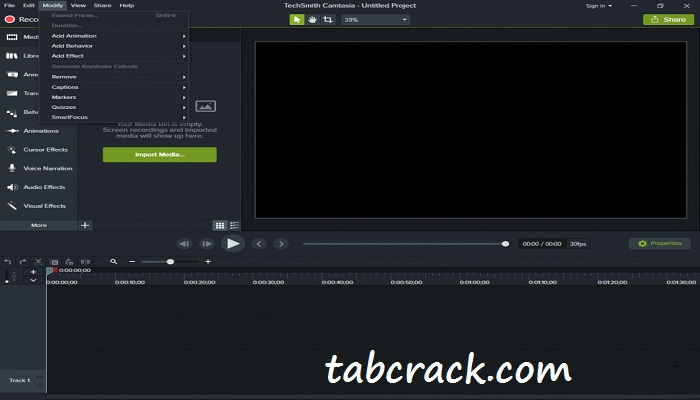Click the Copy icon in timeline toolbar
The image size is (700, 400).
coord(54,262)
